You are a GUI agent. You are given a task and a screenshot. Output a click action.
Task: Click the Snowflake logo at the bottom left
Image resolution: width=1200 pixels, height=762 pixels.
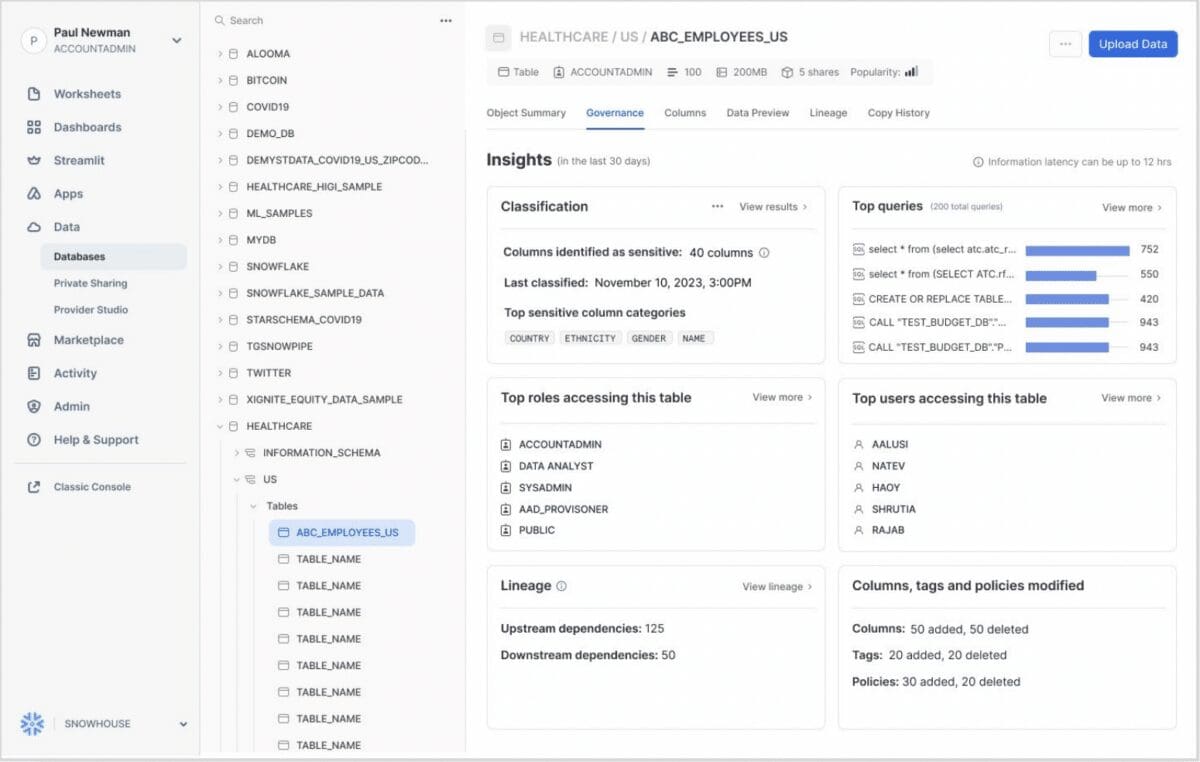32,723
